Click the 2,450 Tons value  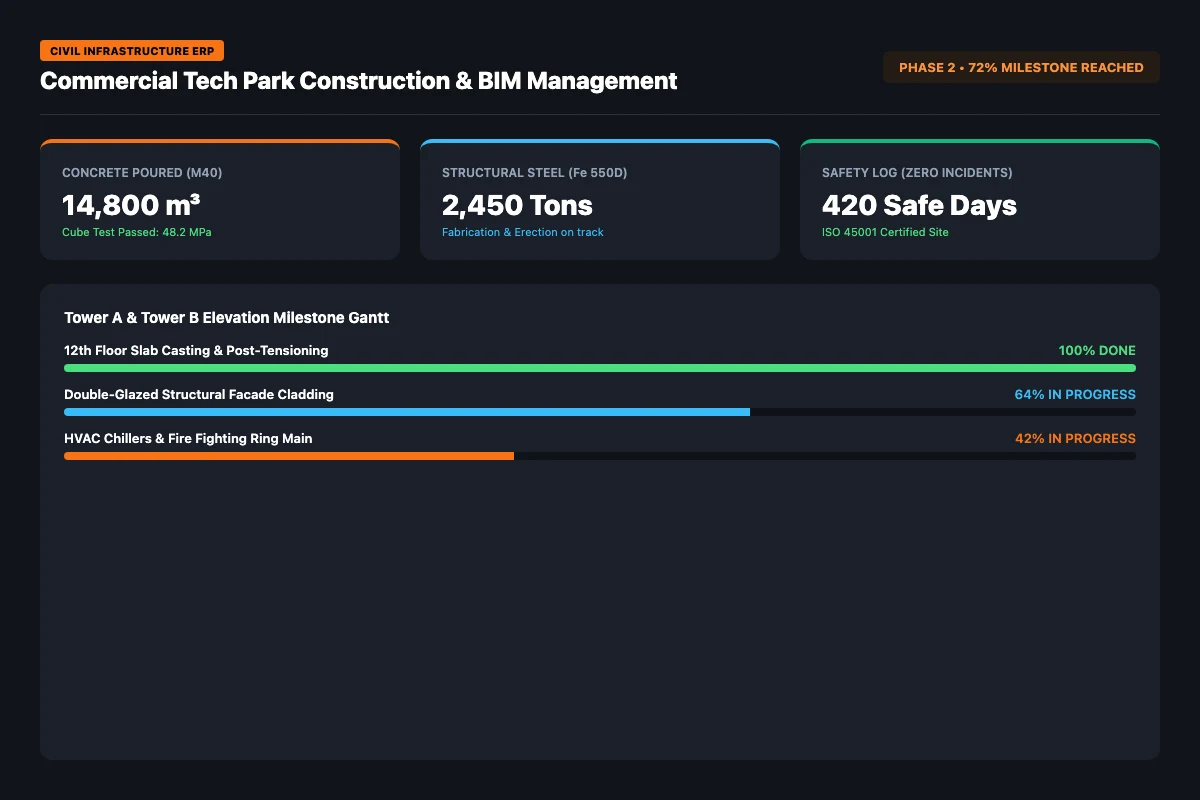[517, 205]
